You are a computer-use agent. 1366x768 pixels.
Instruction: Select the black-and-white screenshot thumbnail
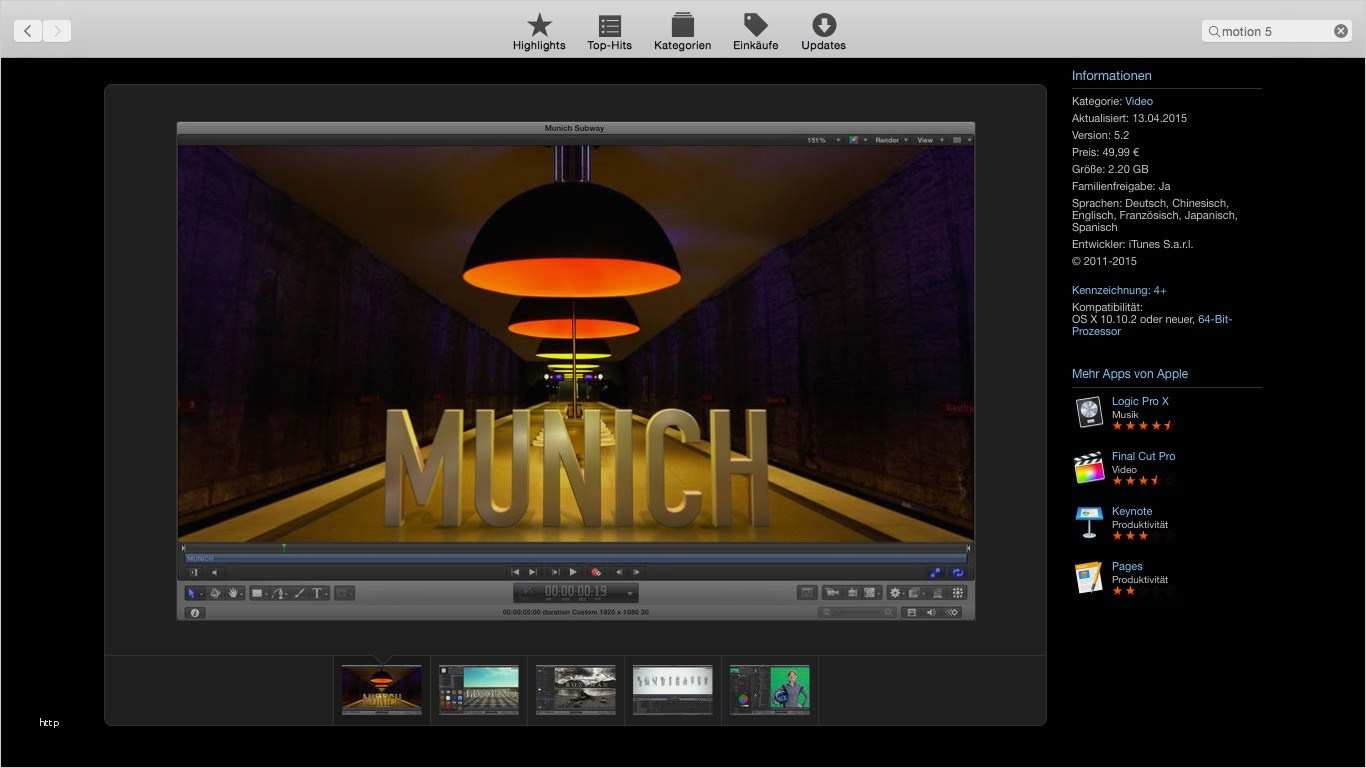point(575,689)
